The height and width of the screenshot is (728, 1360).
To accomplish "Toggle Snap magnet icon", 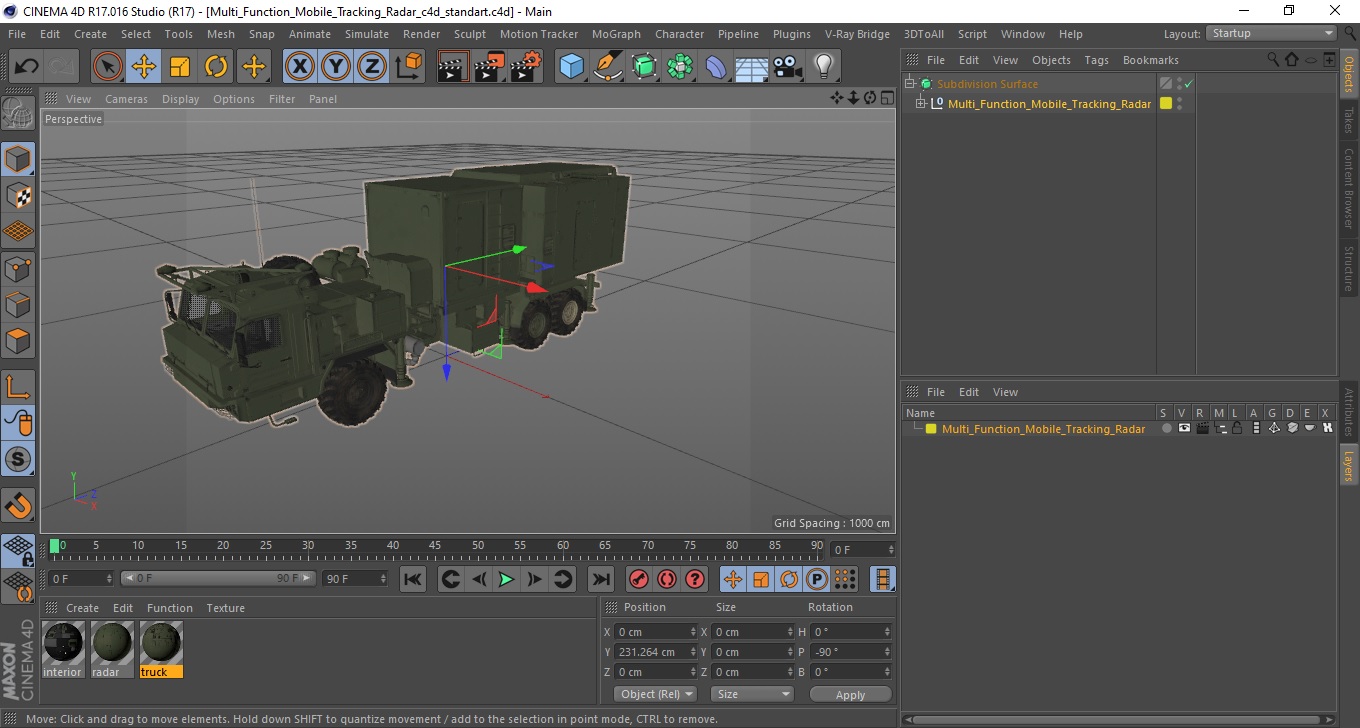I will tap(18, 505).
